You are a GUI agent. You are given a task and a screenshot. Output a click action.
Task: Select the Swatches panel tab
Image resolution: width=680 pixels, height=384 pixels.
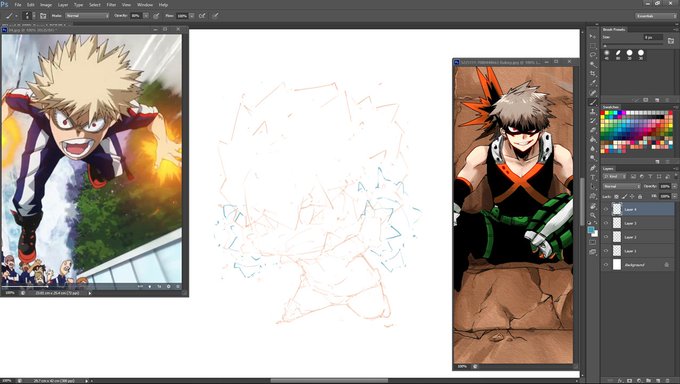pos(611,107)
